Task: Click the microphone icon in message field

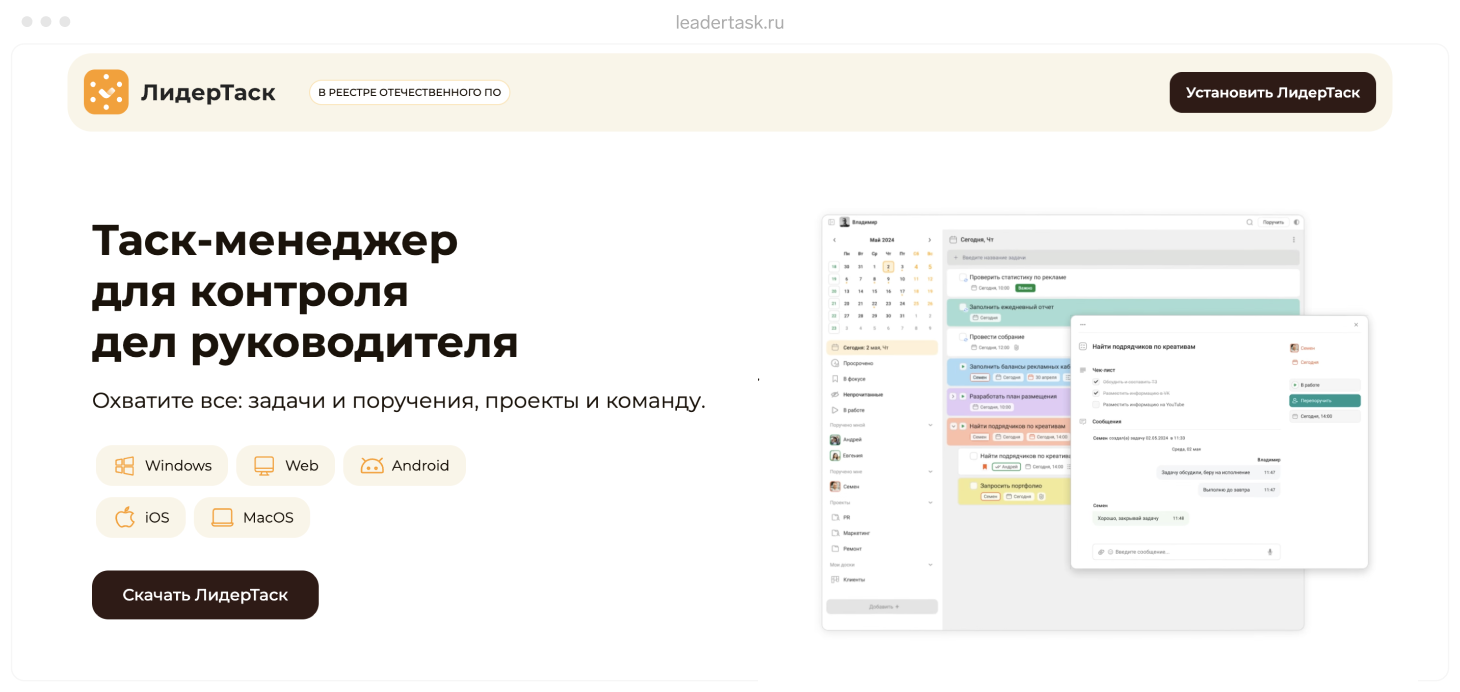Action: pyautogui.click(x=1270, y=552)
